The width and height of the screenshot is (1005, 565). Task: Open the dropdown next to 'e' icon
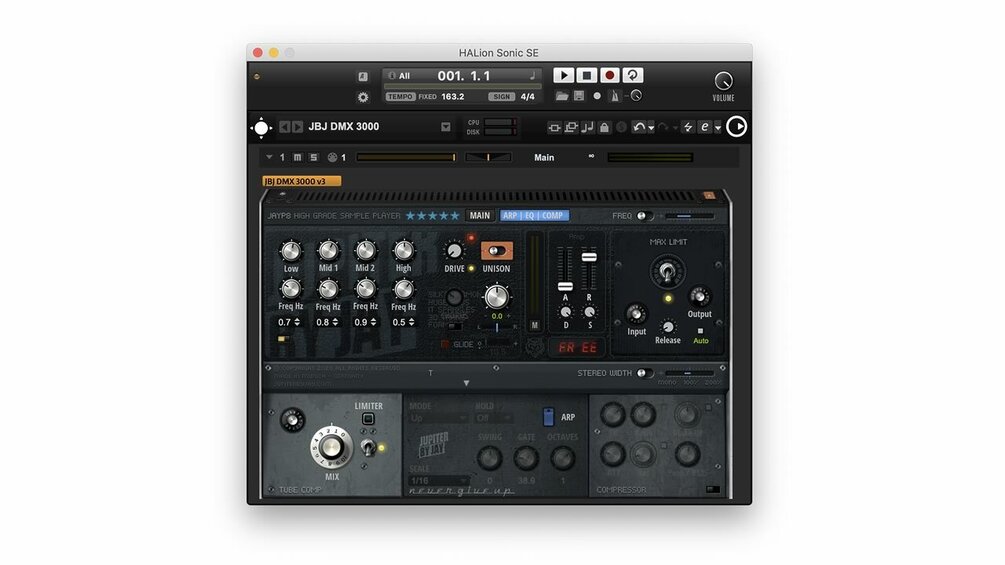(718, 127)
